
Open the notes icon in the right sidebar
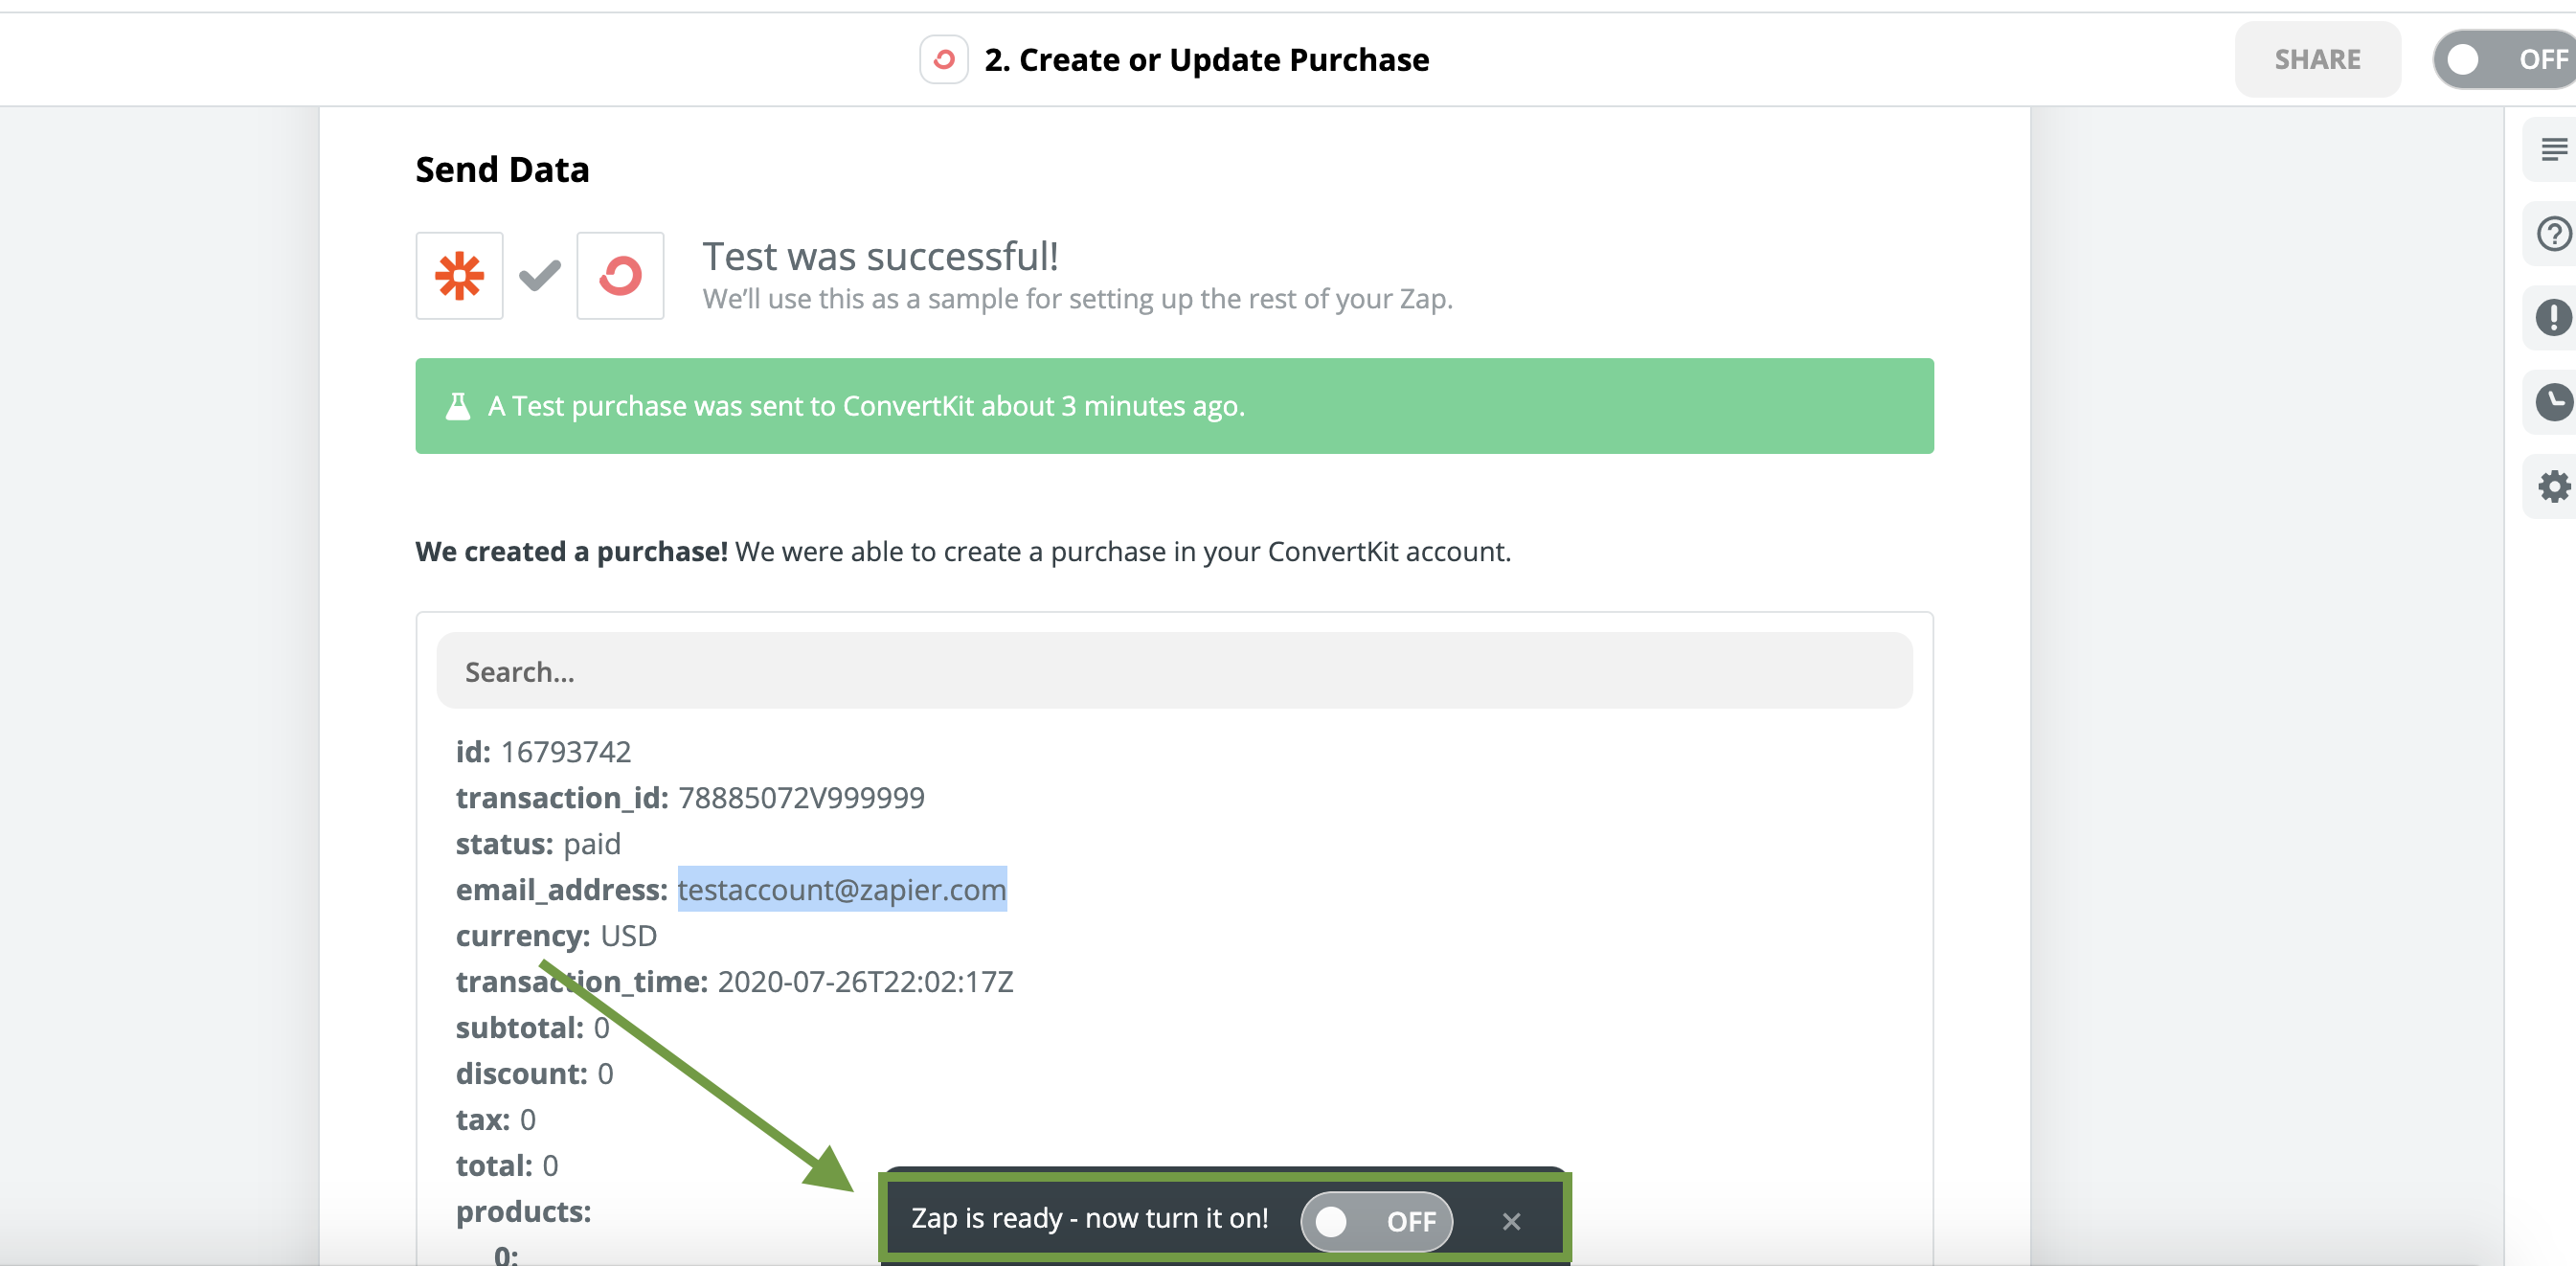[2553, 150]
